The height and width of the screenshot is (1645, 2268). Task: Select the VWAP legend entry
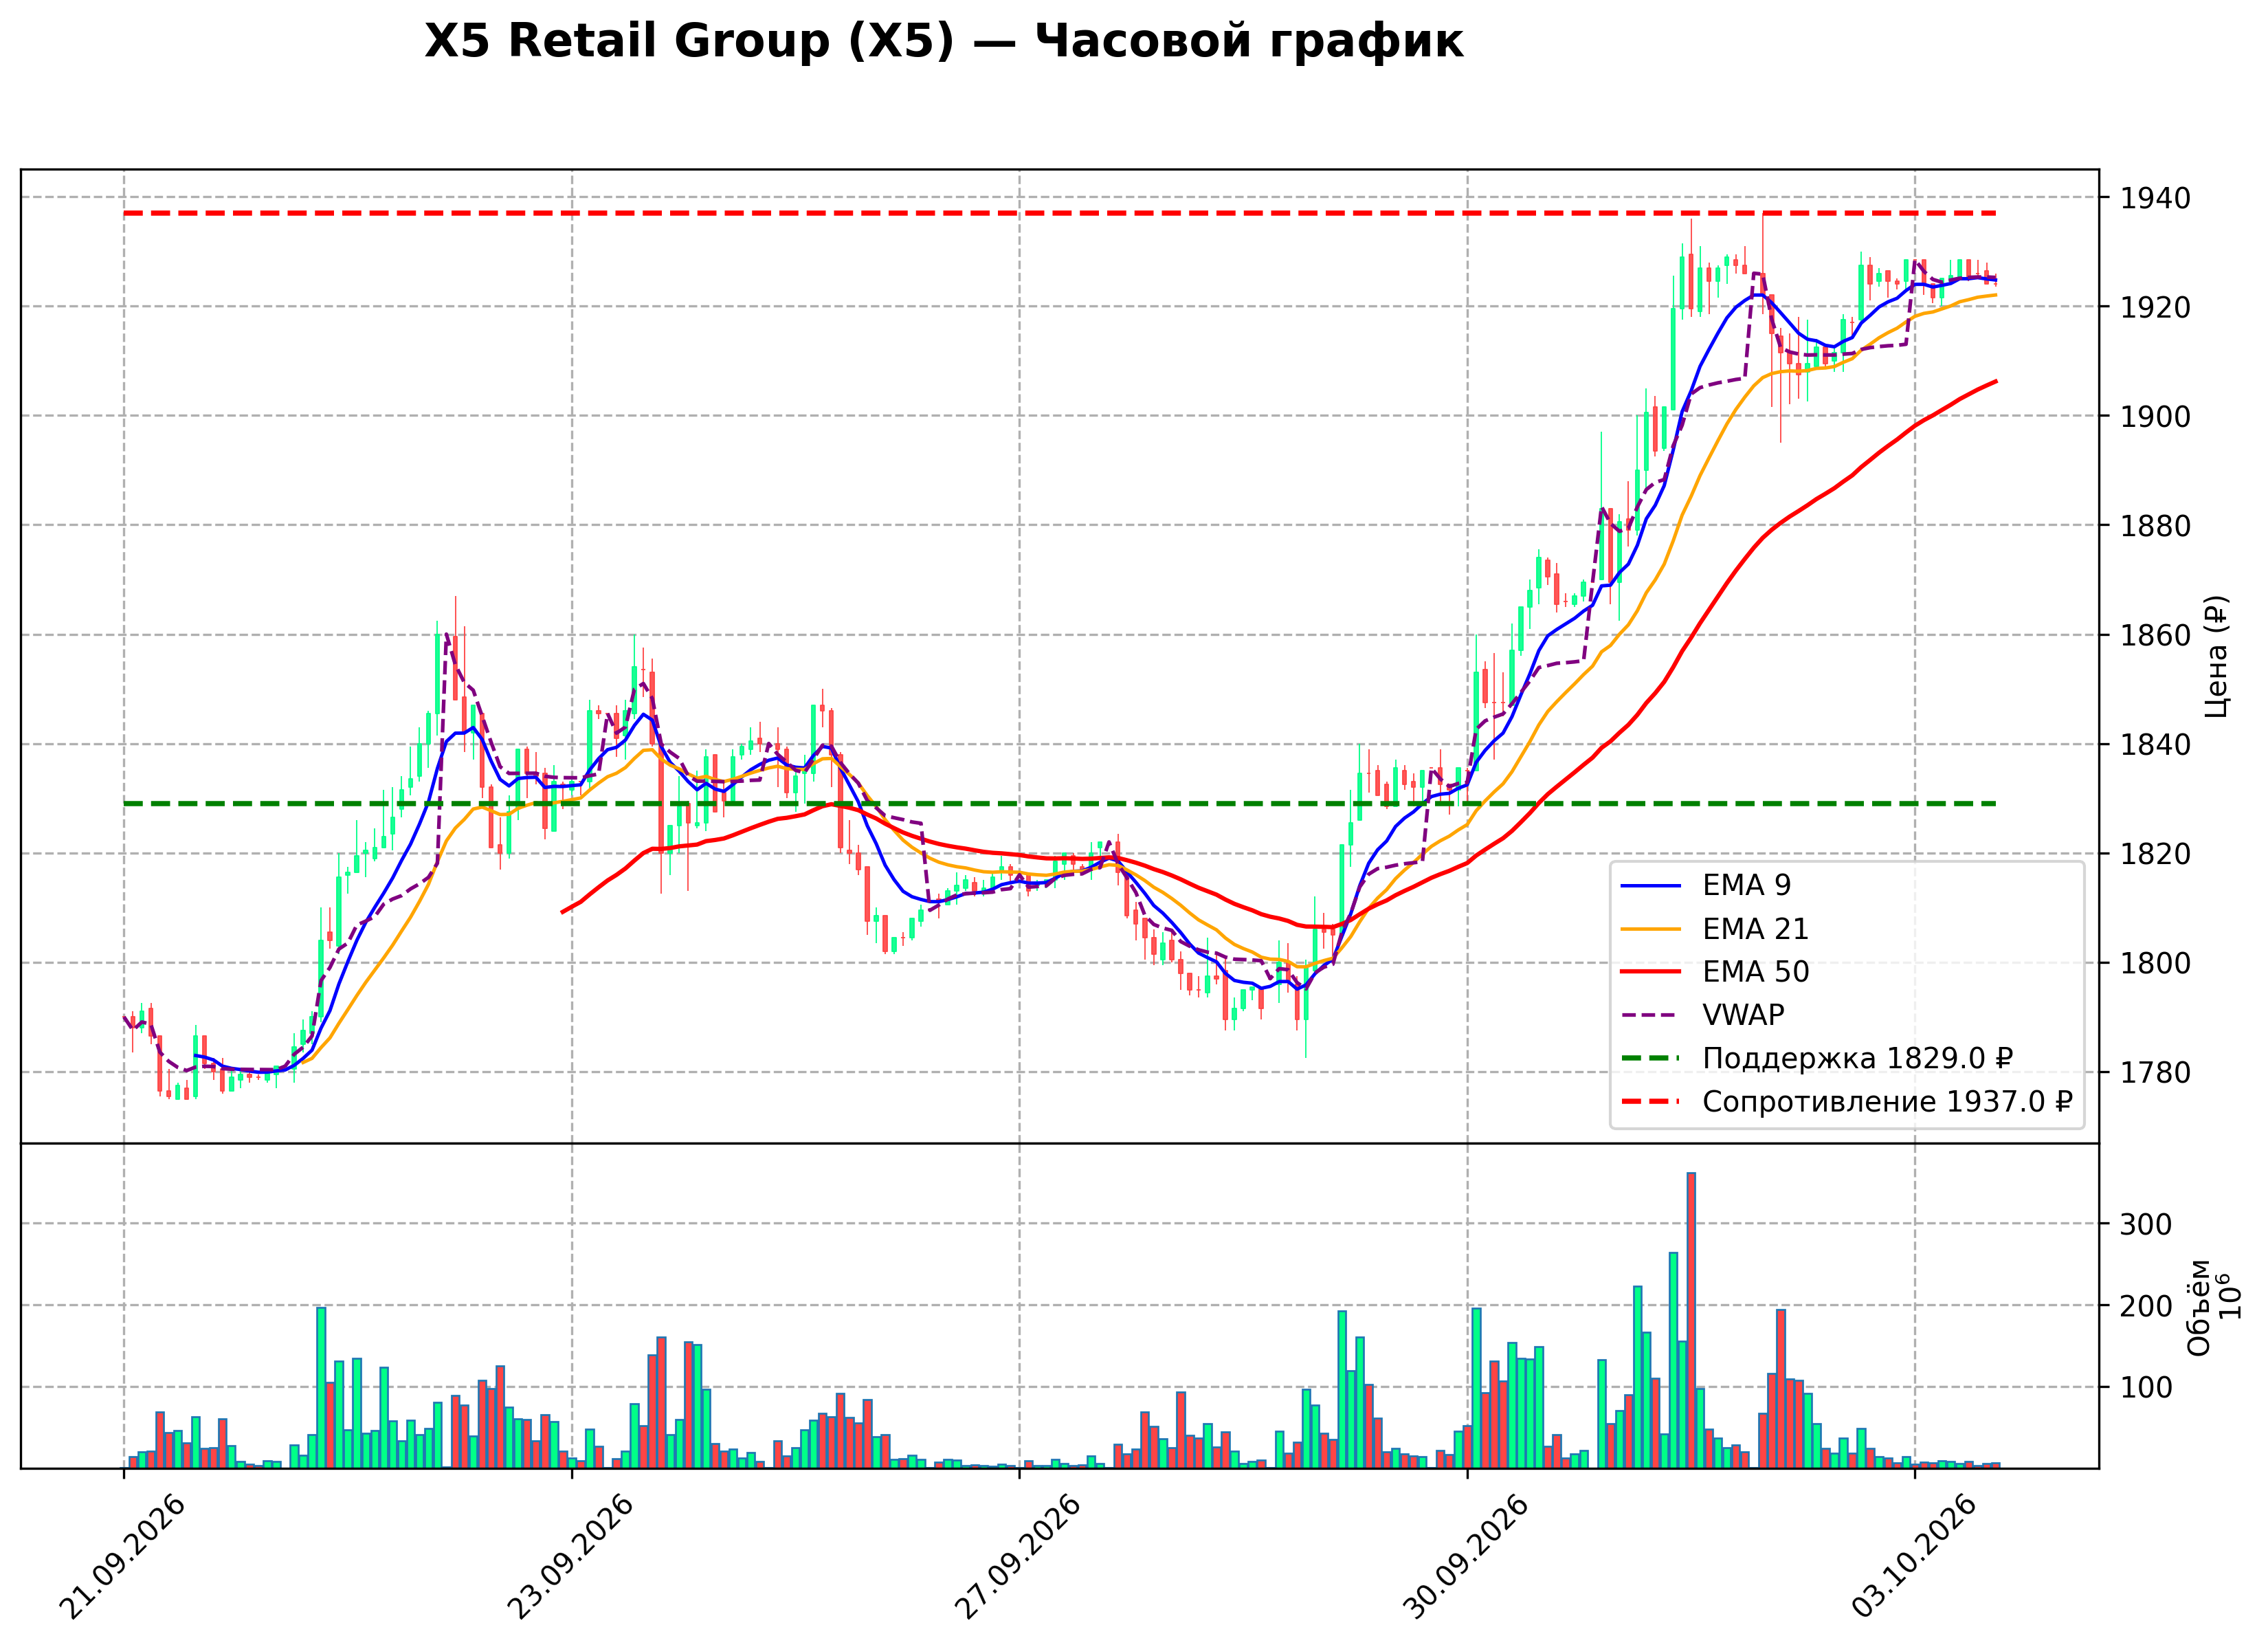tap(1702, 1015)
